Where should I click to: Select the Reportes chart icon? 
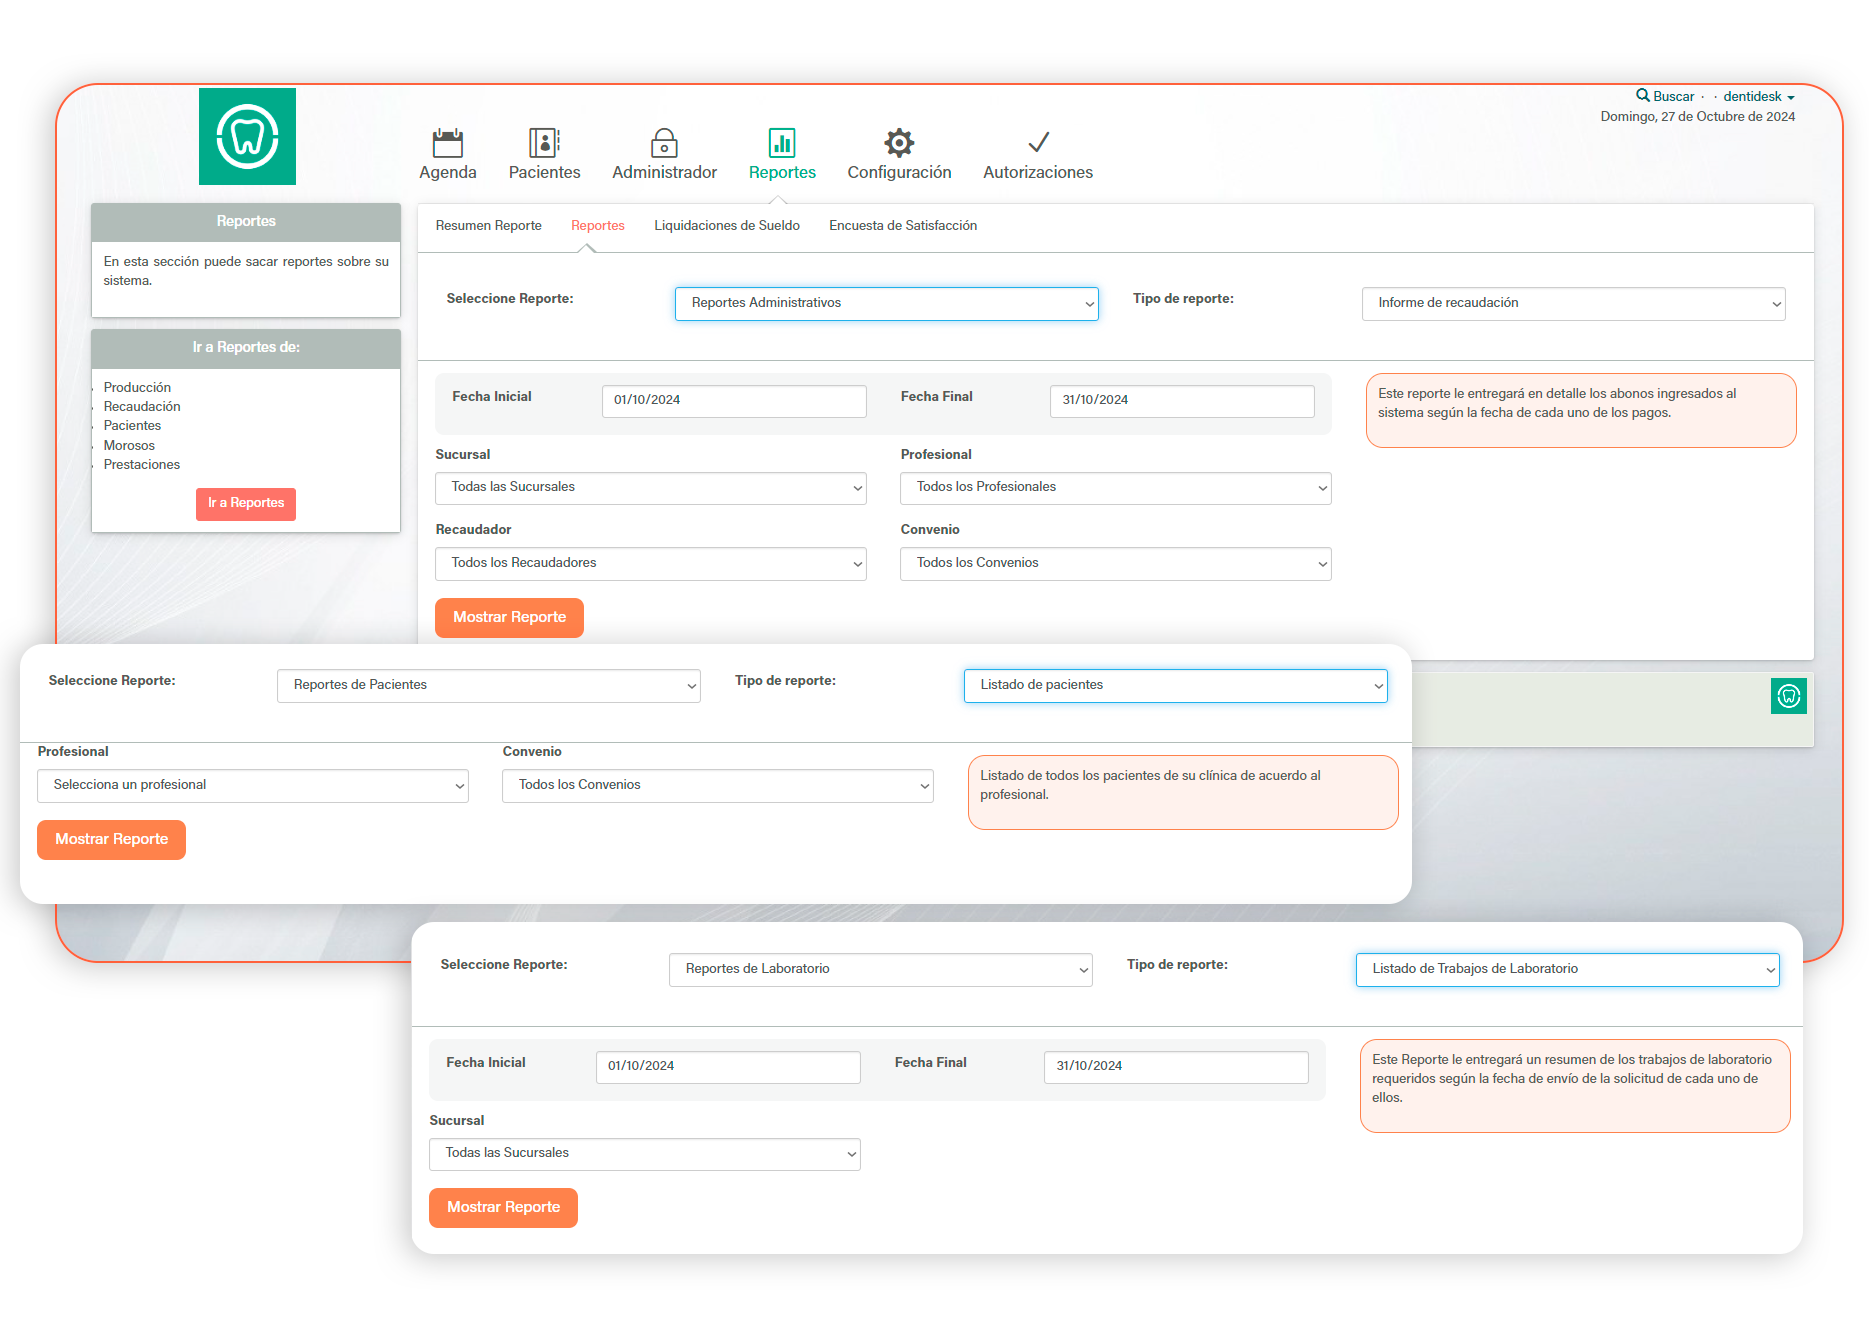[782, 143]
